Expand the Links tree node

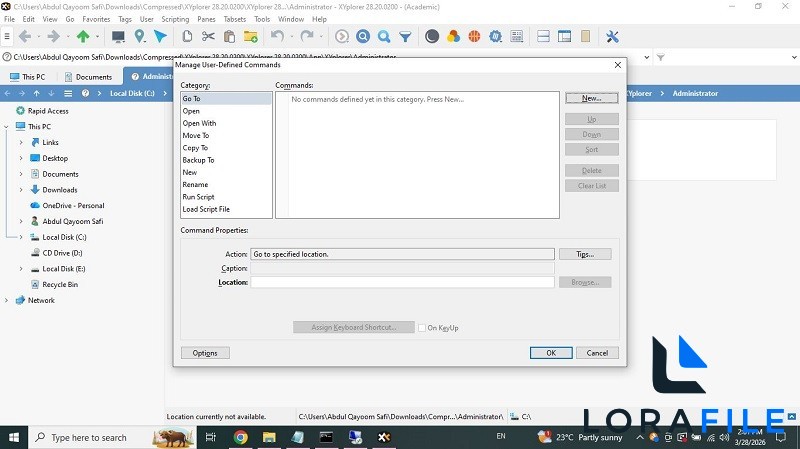pyautogui.click(x=21, y=142)
